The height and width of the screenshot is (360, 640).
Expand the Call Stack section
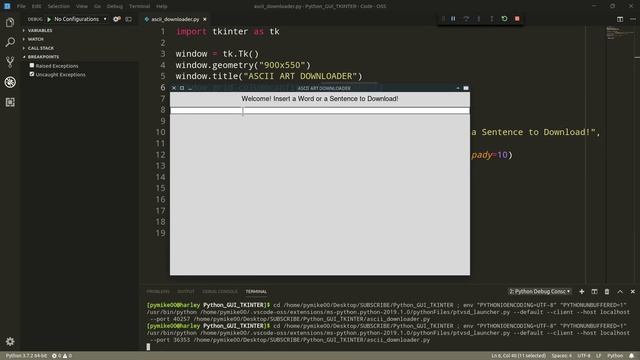[x=40, y=48]
